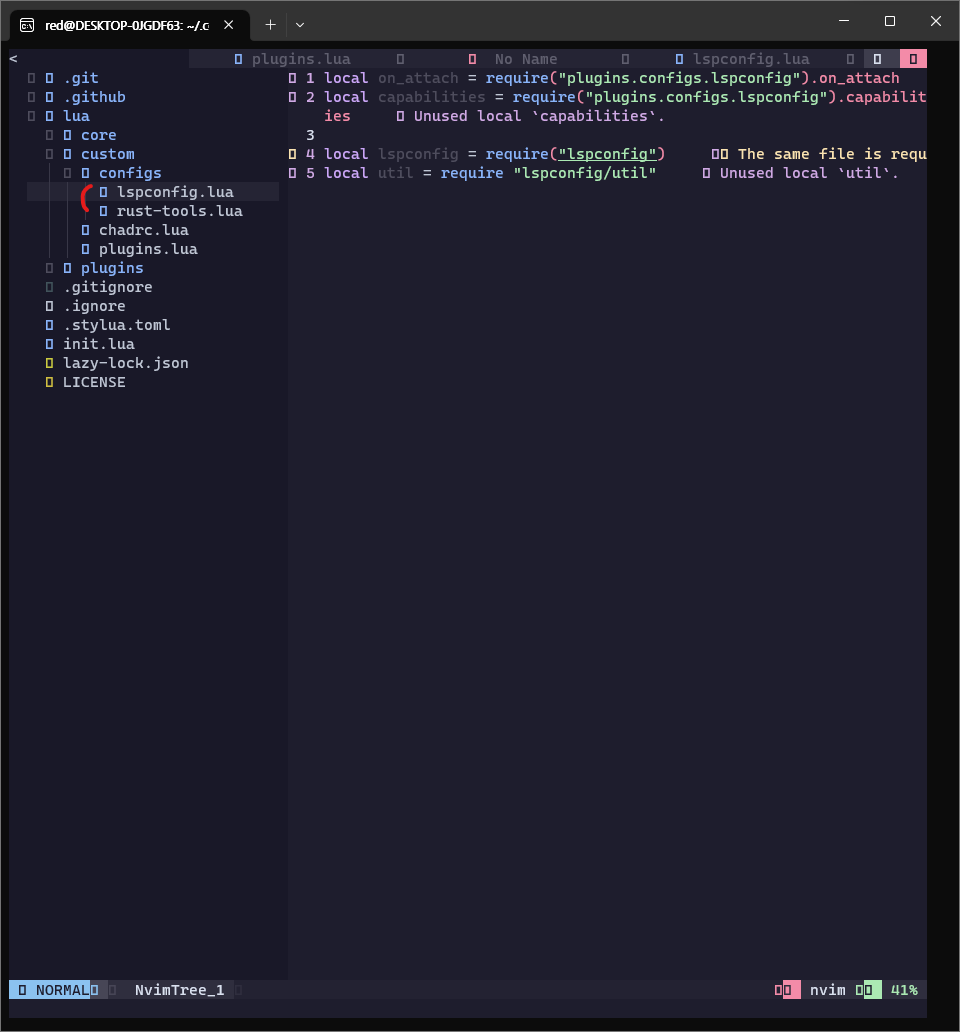Click NvimTree_1 in the statusline
The image size is (960, 1032).
[180, 990]
